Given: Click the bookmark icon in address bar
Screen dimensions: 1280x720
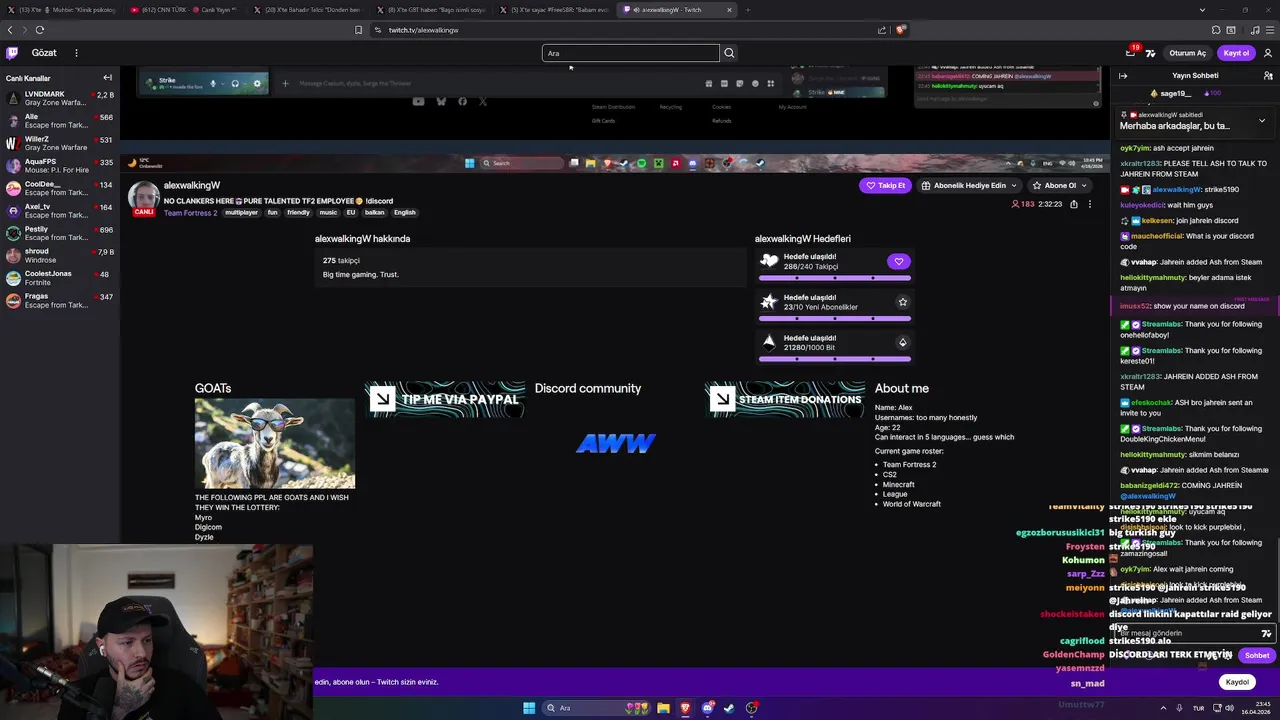Looking at the screenshot, I should coord(359,30).
